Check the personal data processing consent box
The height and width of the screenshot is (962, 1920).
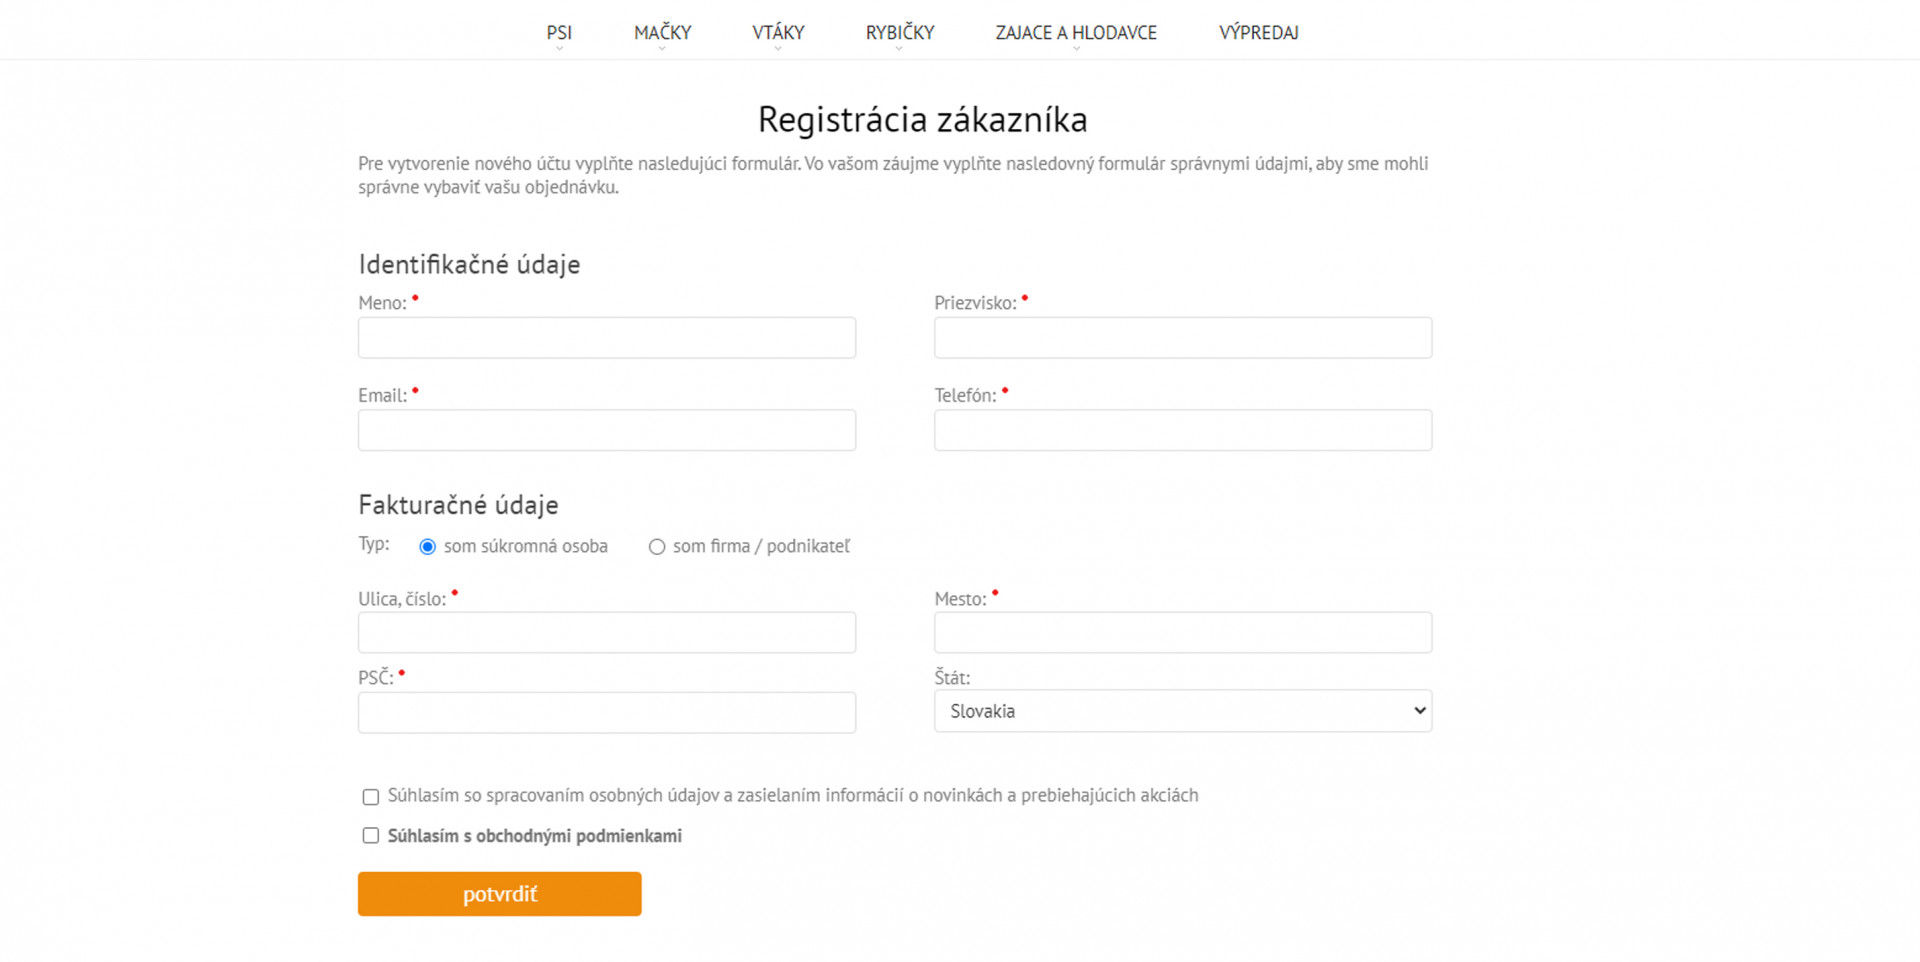[x=371, y=797]
